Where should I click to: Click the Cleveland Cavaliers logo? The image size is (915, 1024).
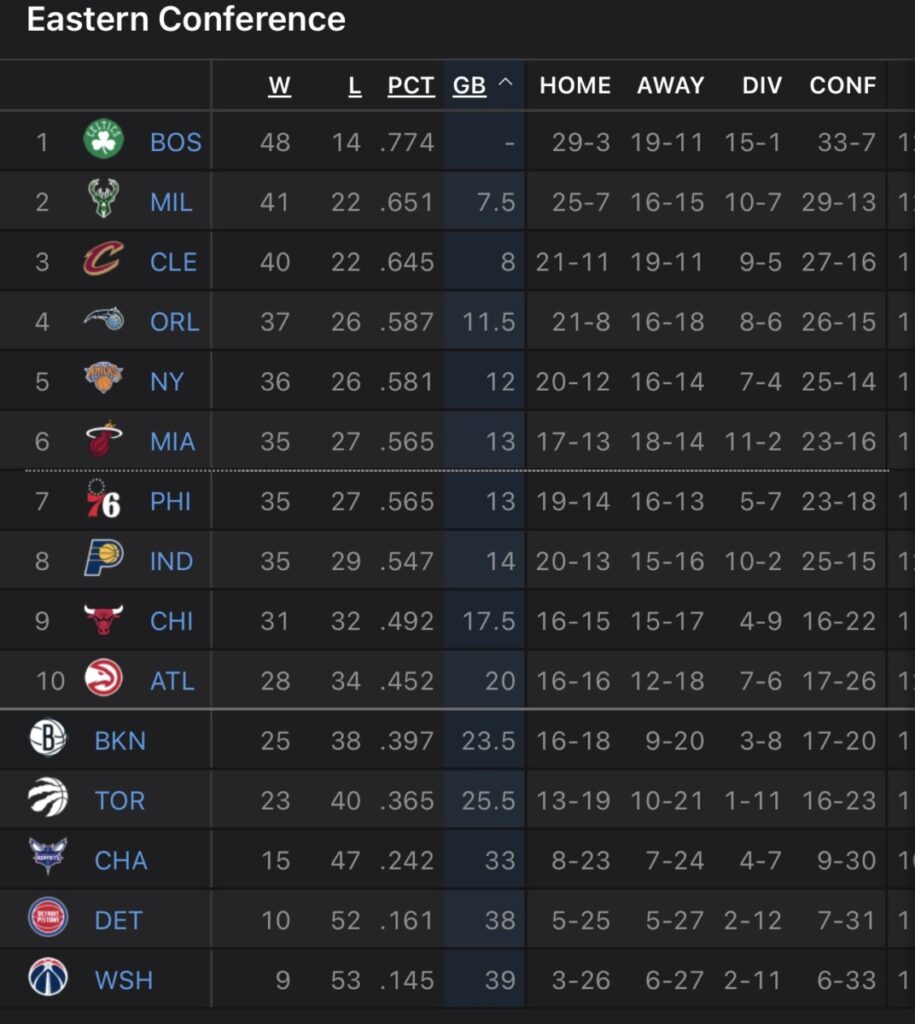[103, 261]
